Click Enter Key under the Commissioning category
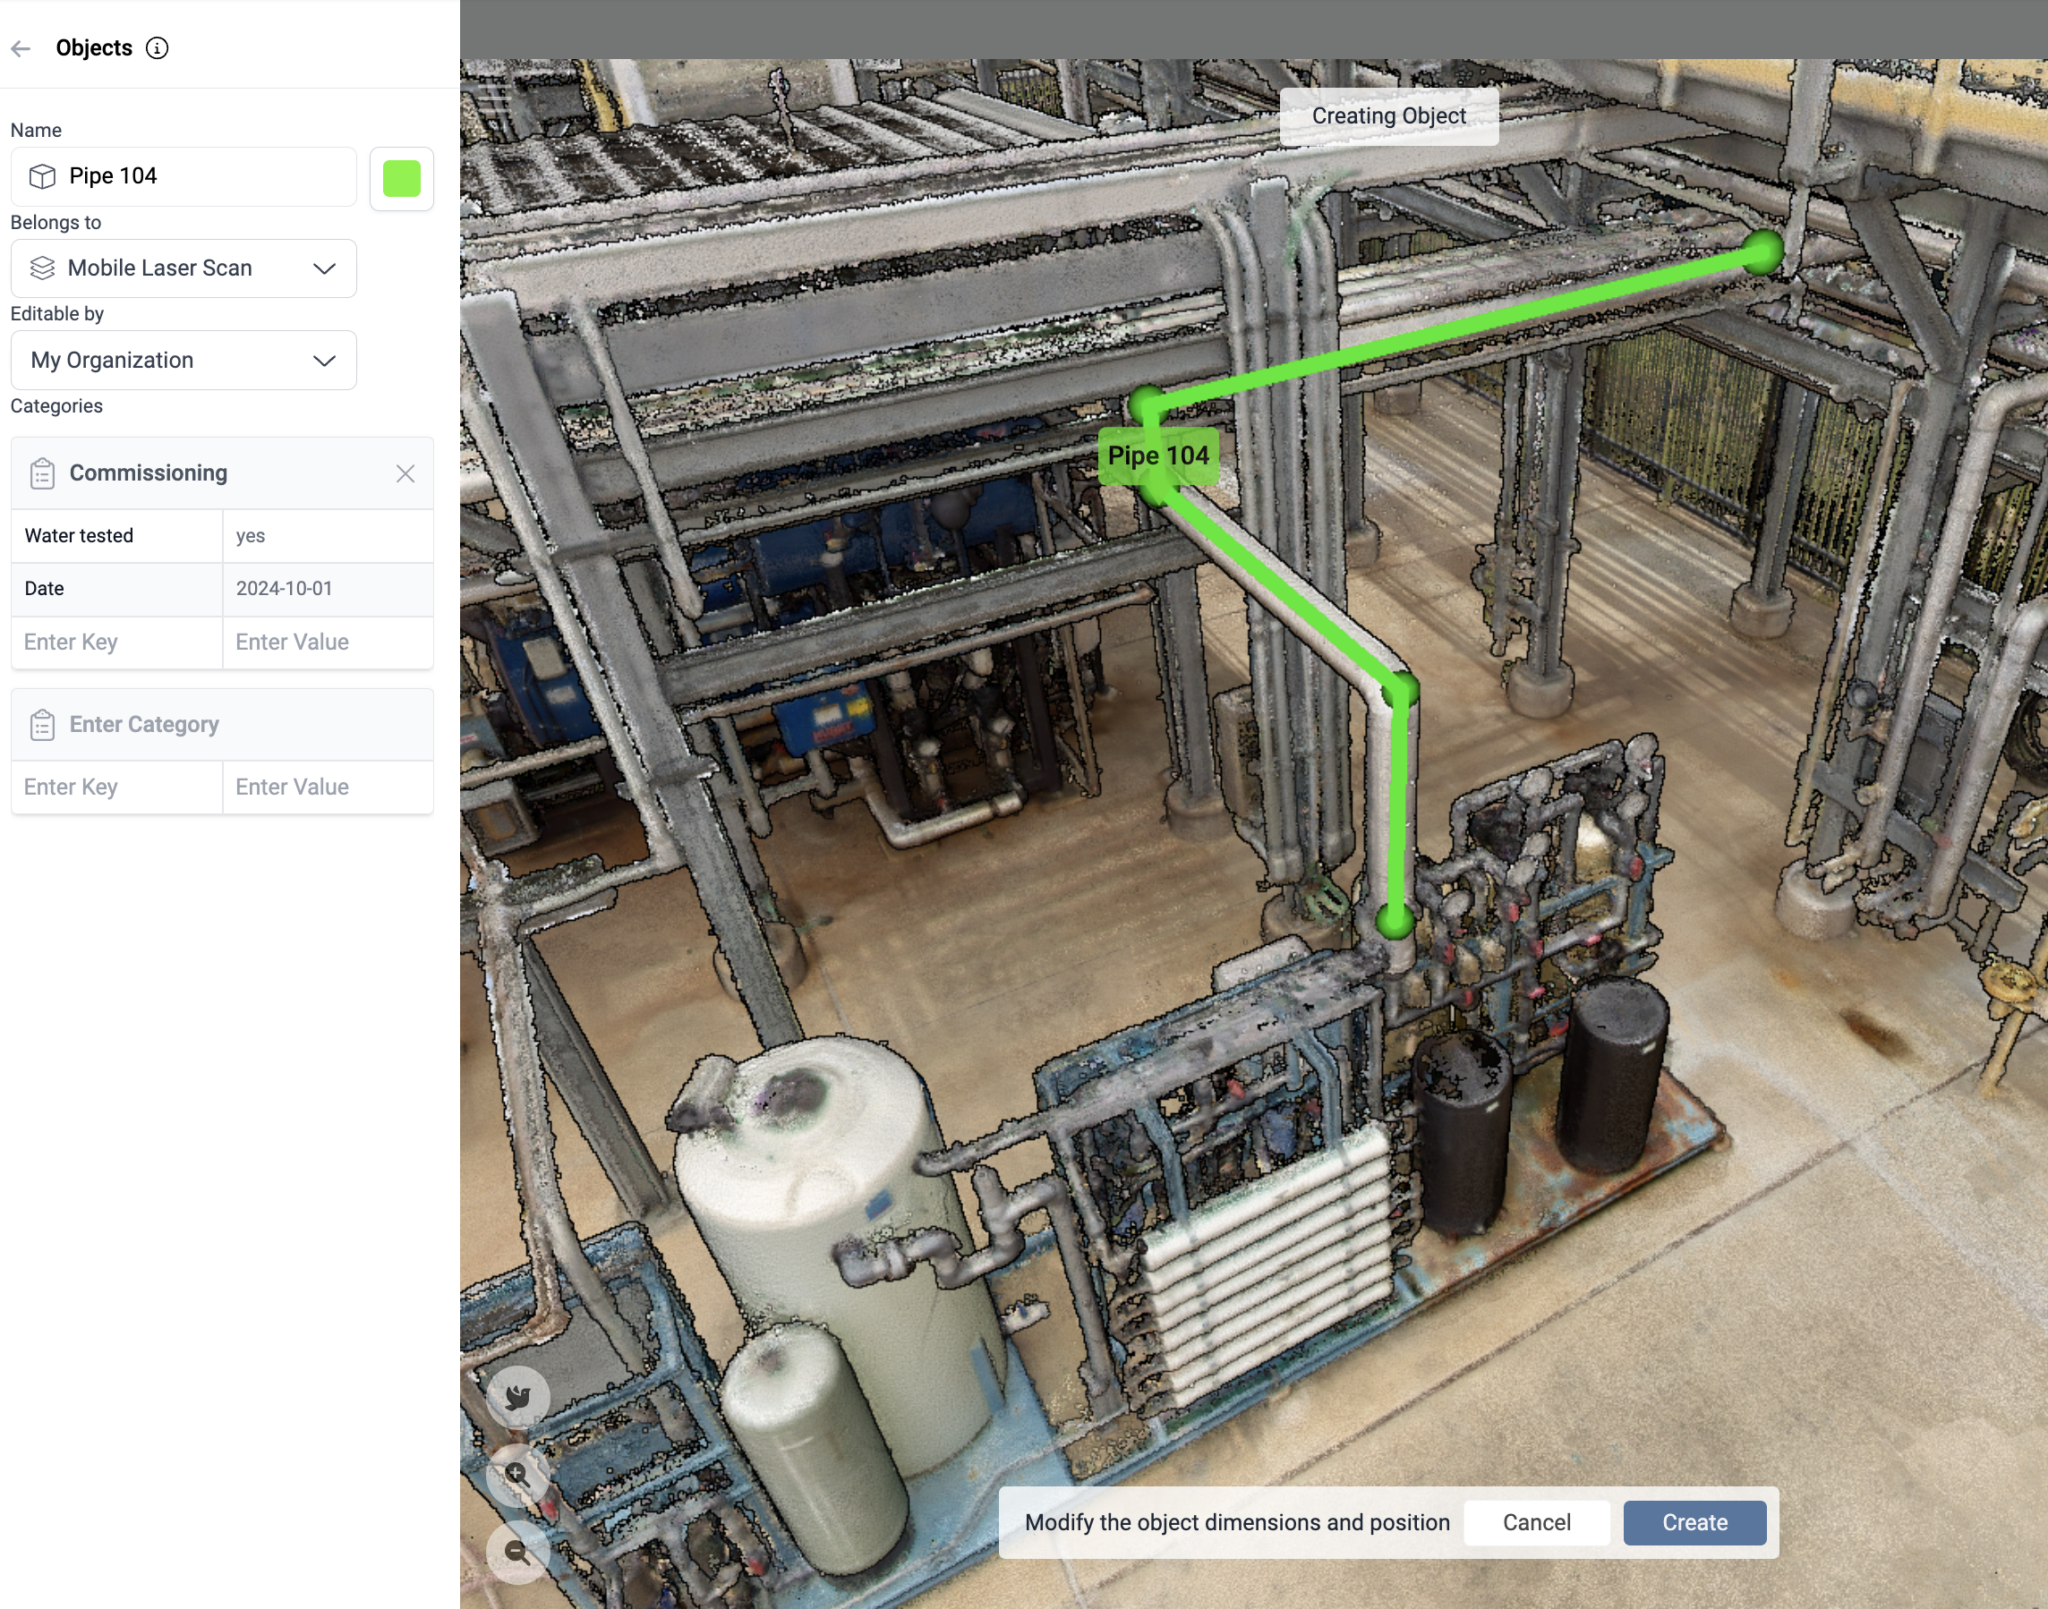Image resolution: width=2048 pixels, height=1609 pixels. click(117, 642)
